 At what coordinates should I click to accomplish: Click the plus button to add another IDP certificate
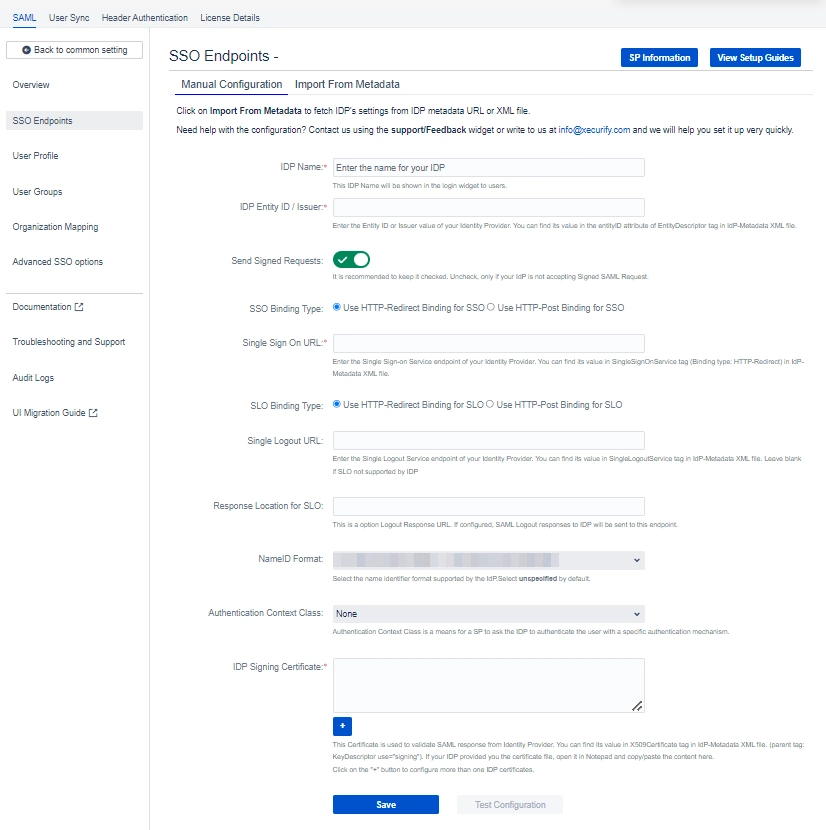tap(342, 726)
